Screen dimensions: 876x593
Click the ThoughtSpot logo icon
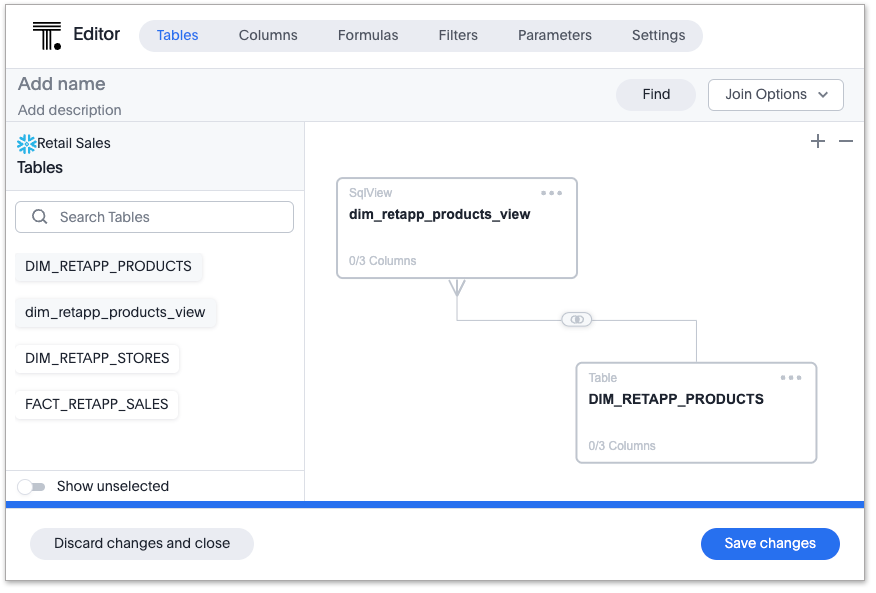tap(46, 35)
